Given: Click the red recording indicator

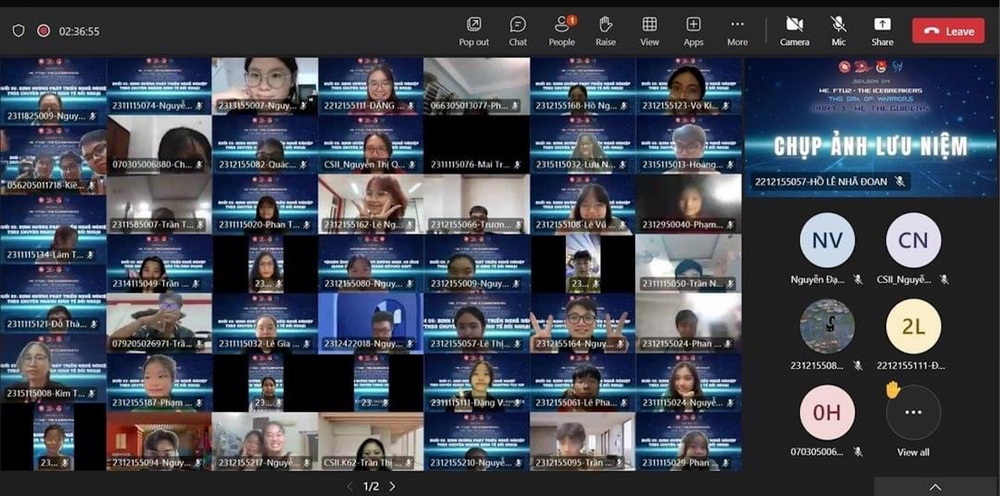Looking at the screenshot, I should pos(43,31).
